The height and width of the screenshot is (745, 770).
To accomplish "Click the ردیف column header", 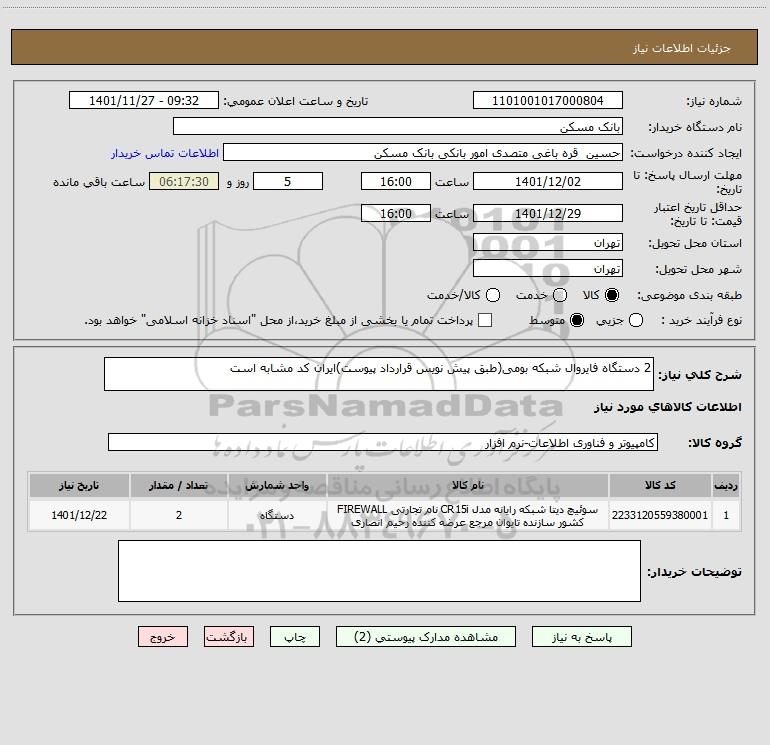I will coord(726,485).
